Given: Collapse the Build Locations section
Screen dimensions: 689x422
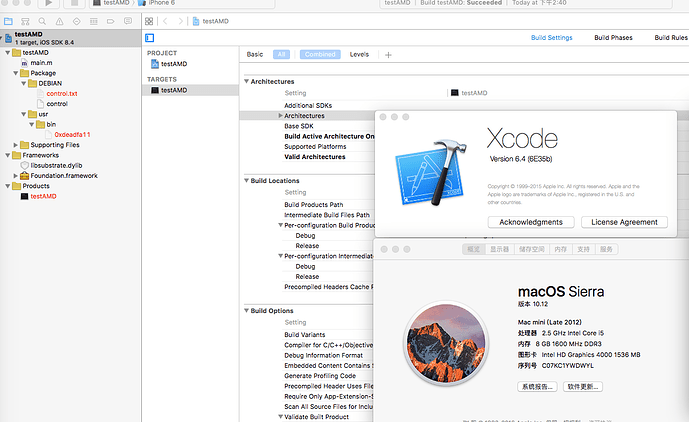Looking at the screenshot, I should tap(247, 181).
